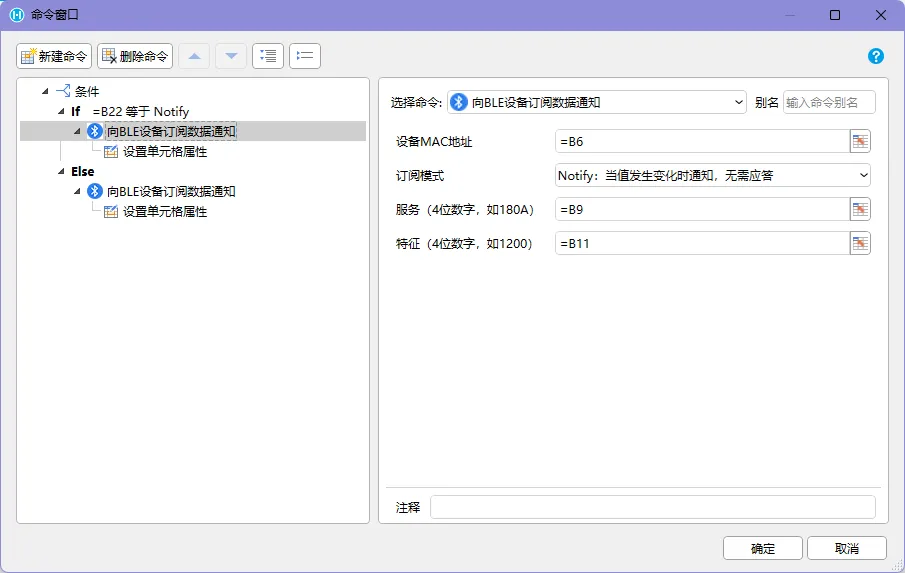Click the 取消 button
Image resolution: width=905 pixels, height=573 pixels.
click(x=847, y=548)
